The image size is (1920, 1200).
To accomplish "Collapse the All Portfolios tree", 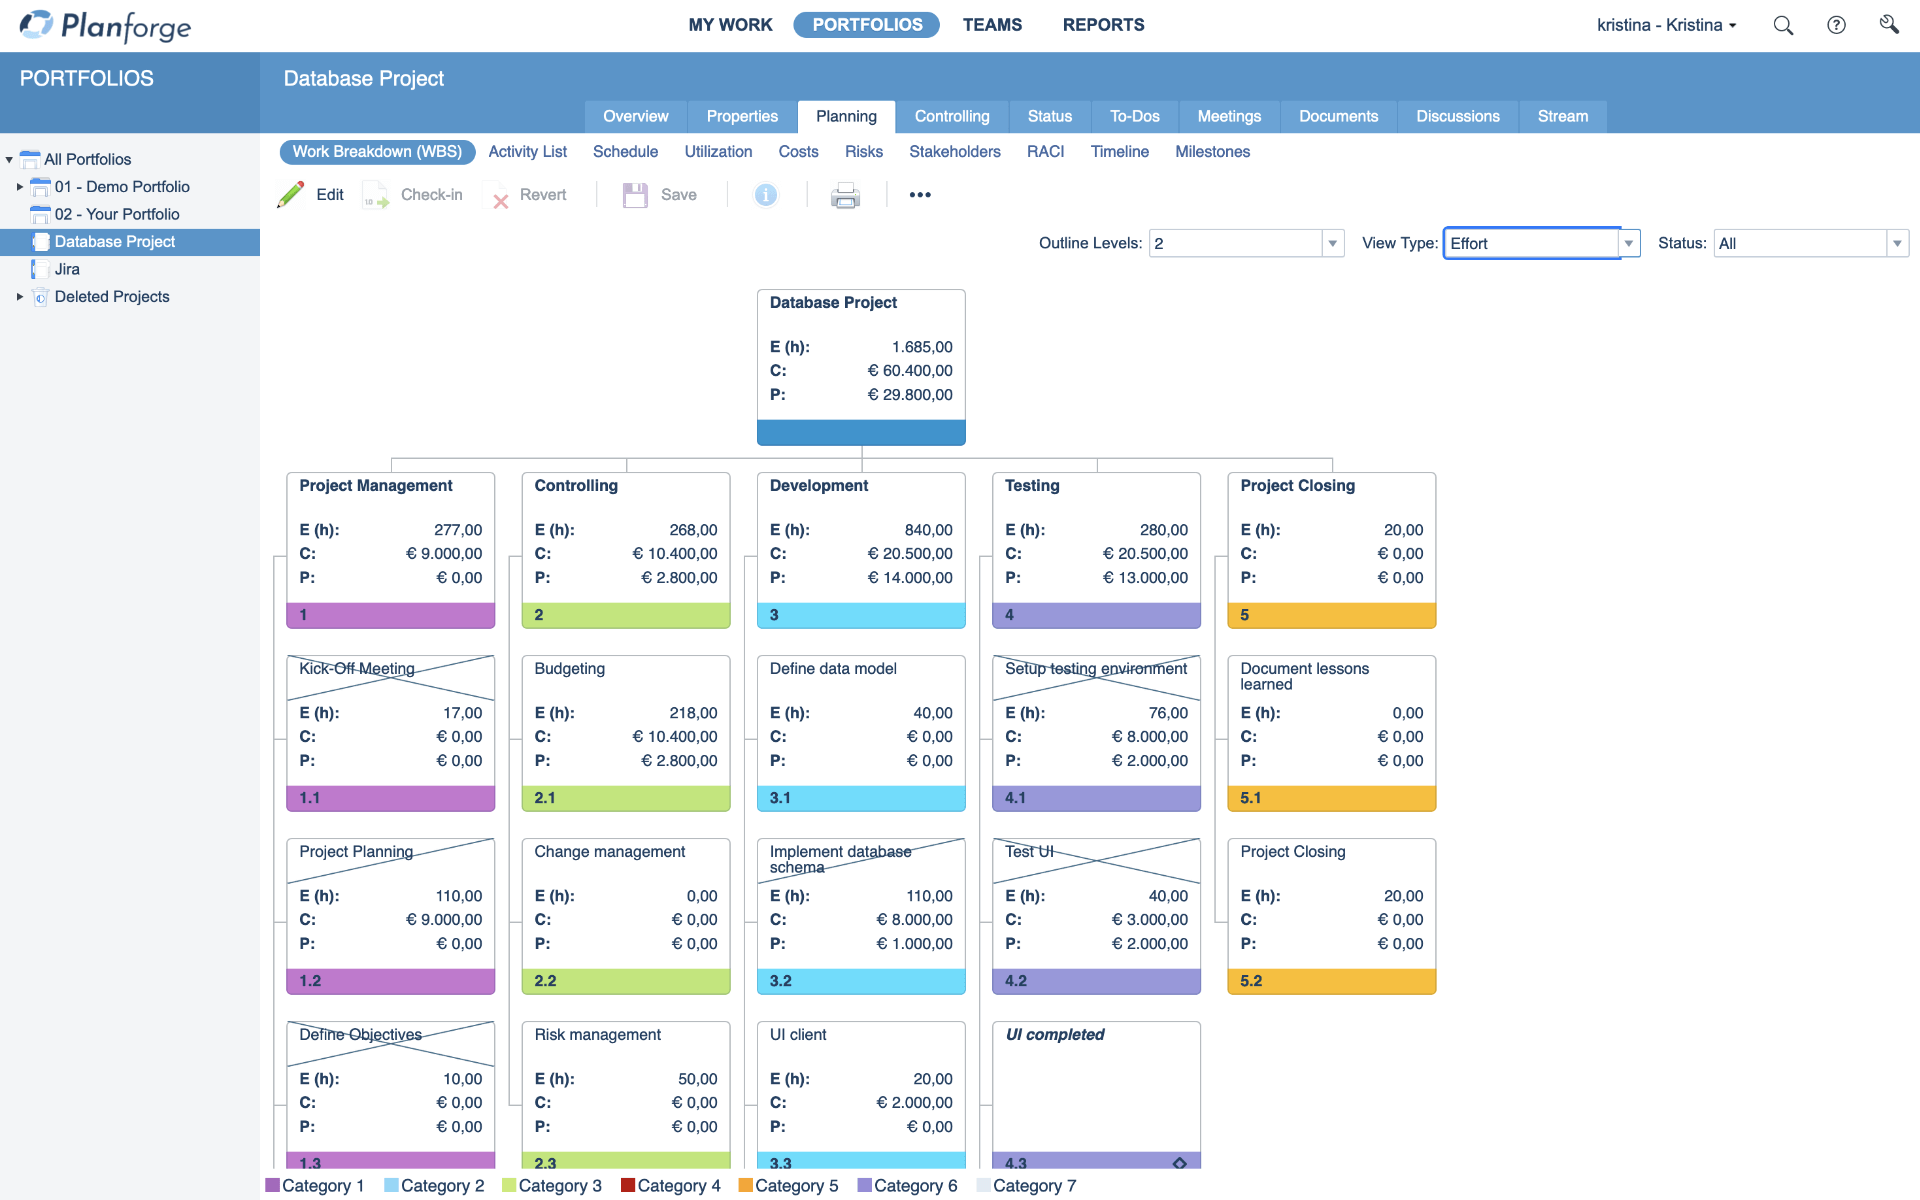I will (x=10, y=158).
